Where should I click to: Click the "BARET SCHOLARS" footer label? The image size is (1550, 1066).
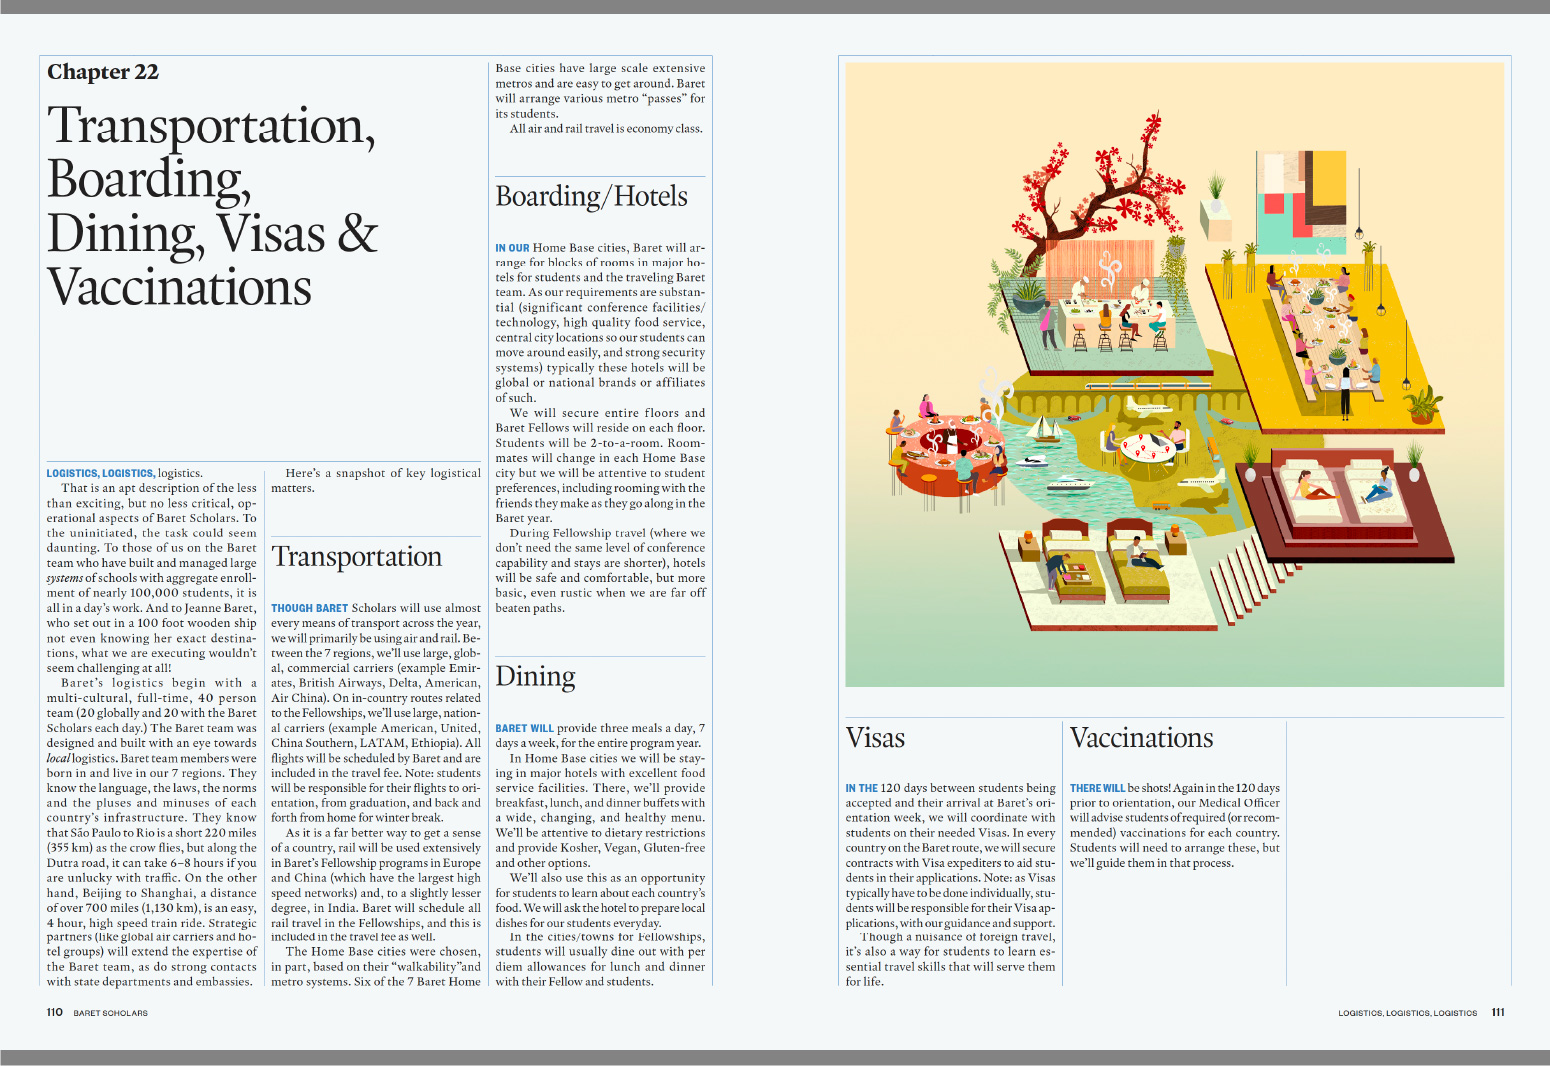110,1013
